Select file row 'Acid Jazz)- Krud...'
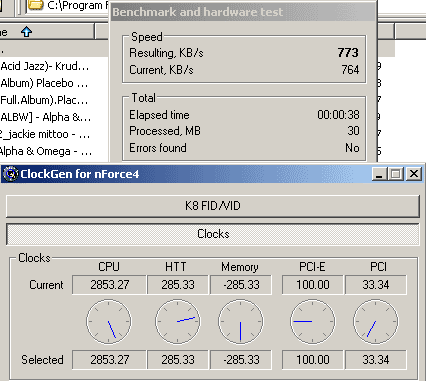This screenshot has width=426, height=381. coord(45,66)
